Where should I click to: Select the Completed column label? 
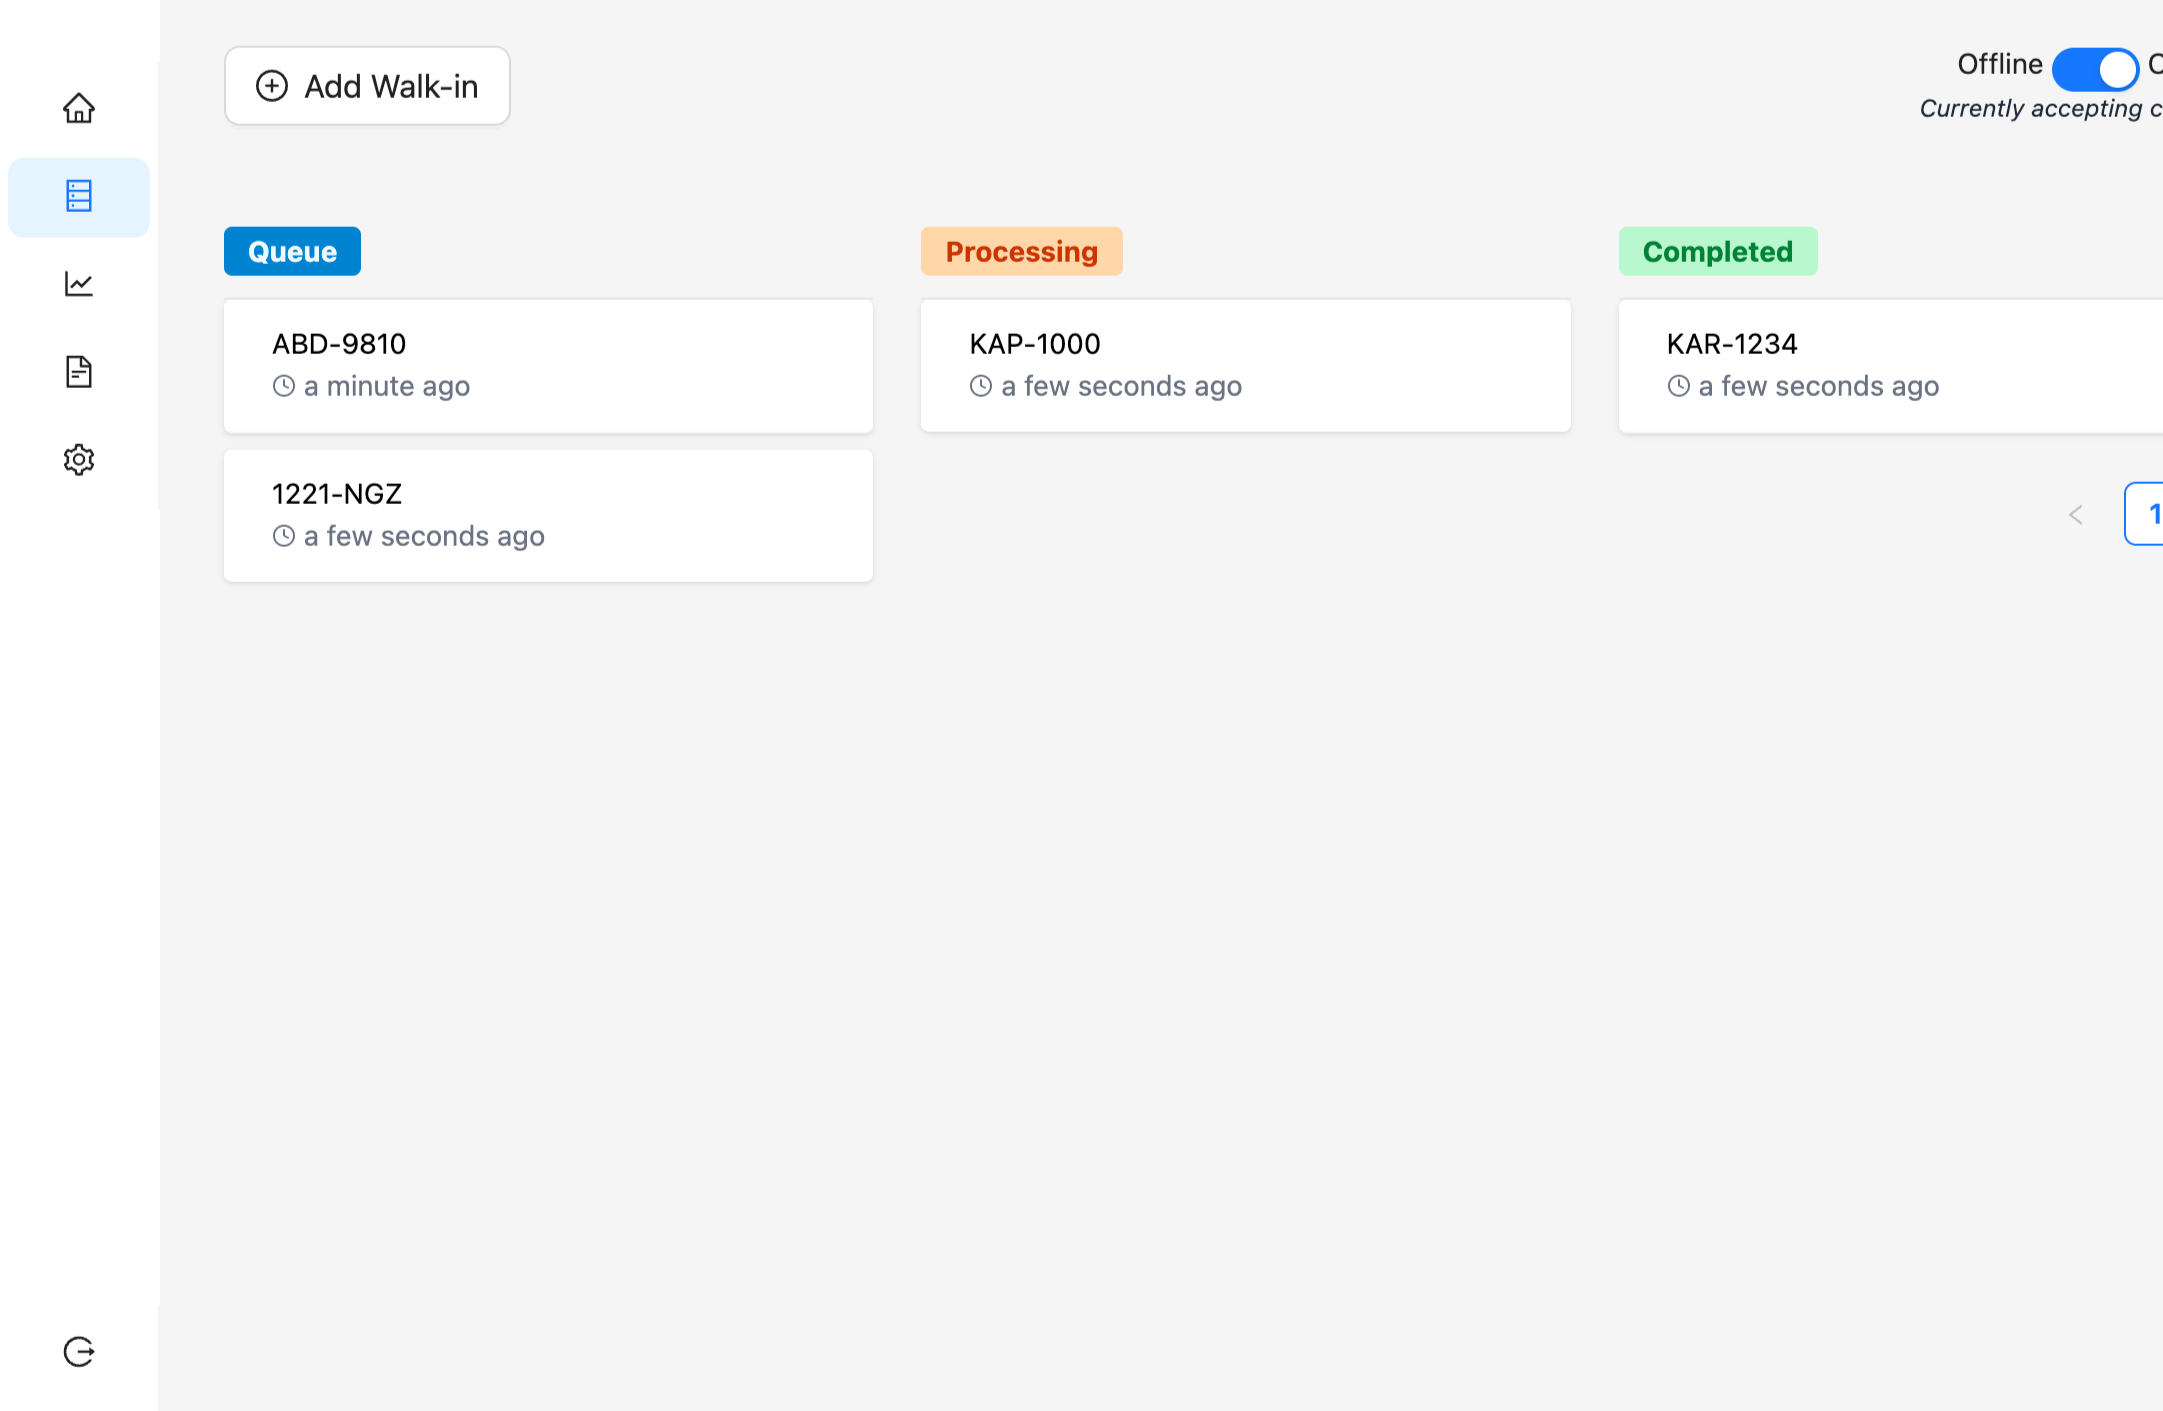(1717, 252)
